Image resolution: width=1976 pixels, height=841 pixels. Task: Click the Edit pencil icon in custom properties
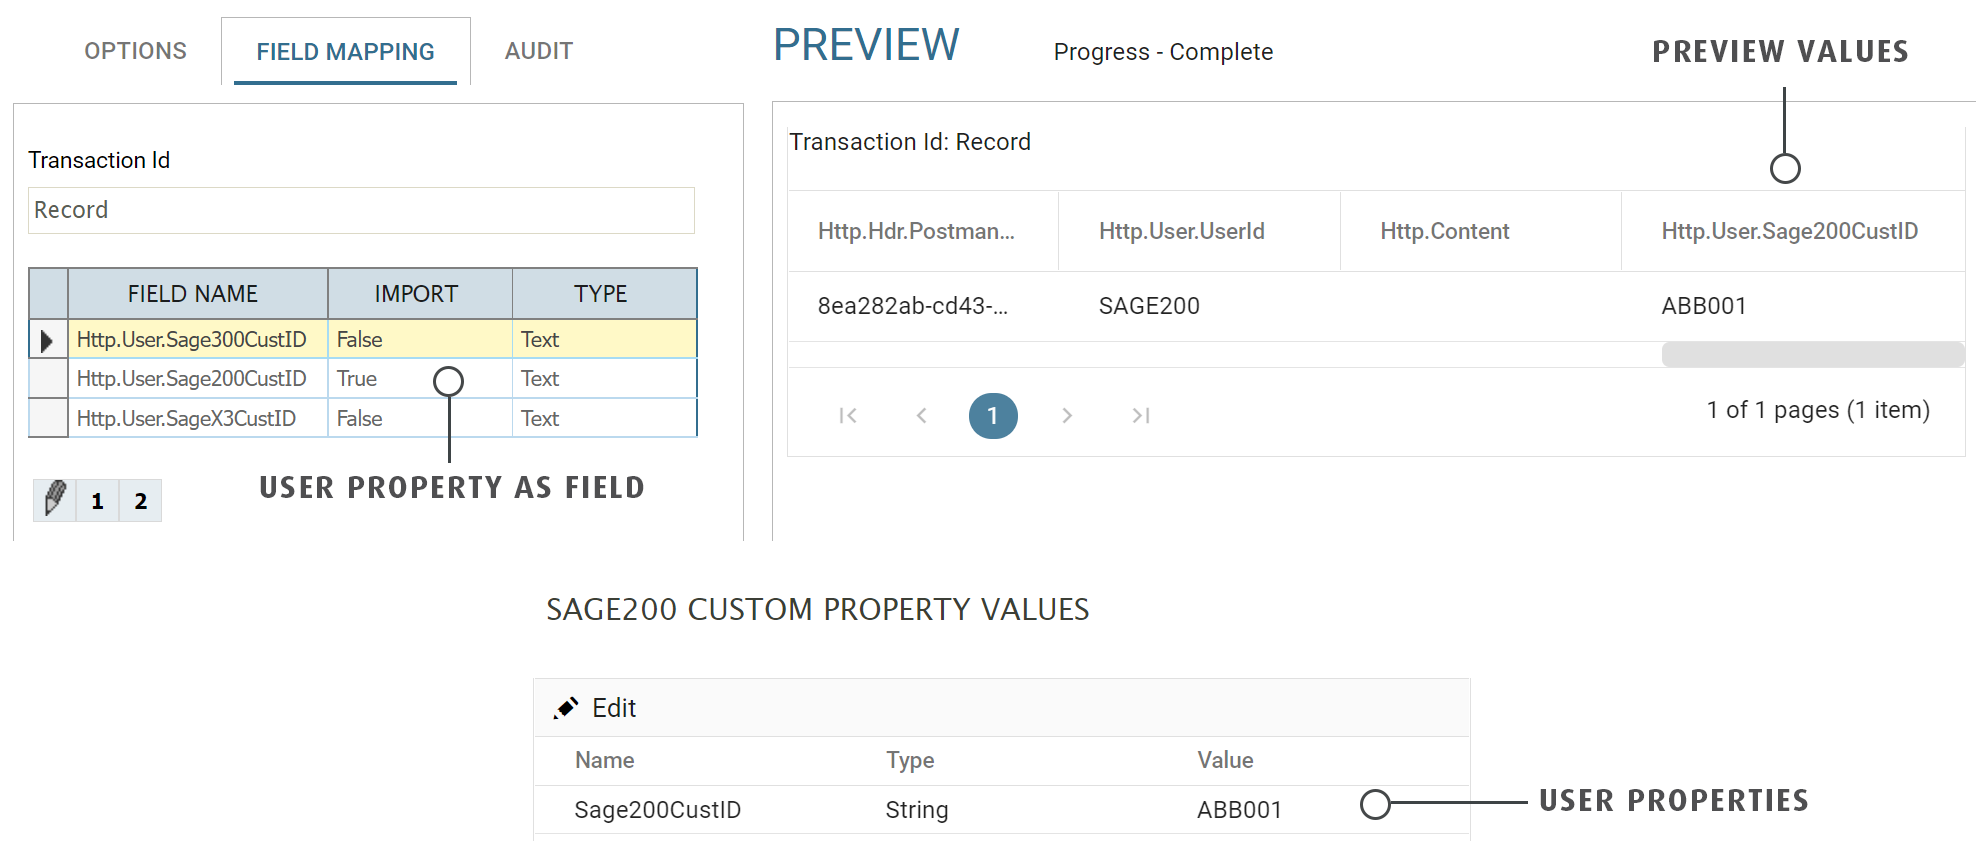[566, 708]
